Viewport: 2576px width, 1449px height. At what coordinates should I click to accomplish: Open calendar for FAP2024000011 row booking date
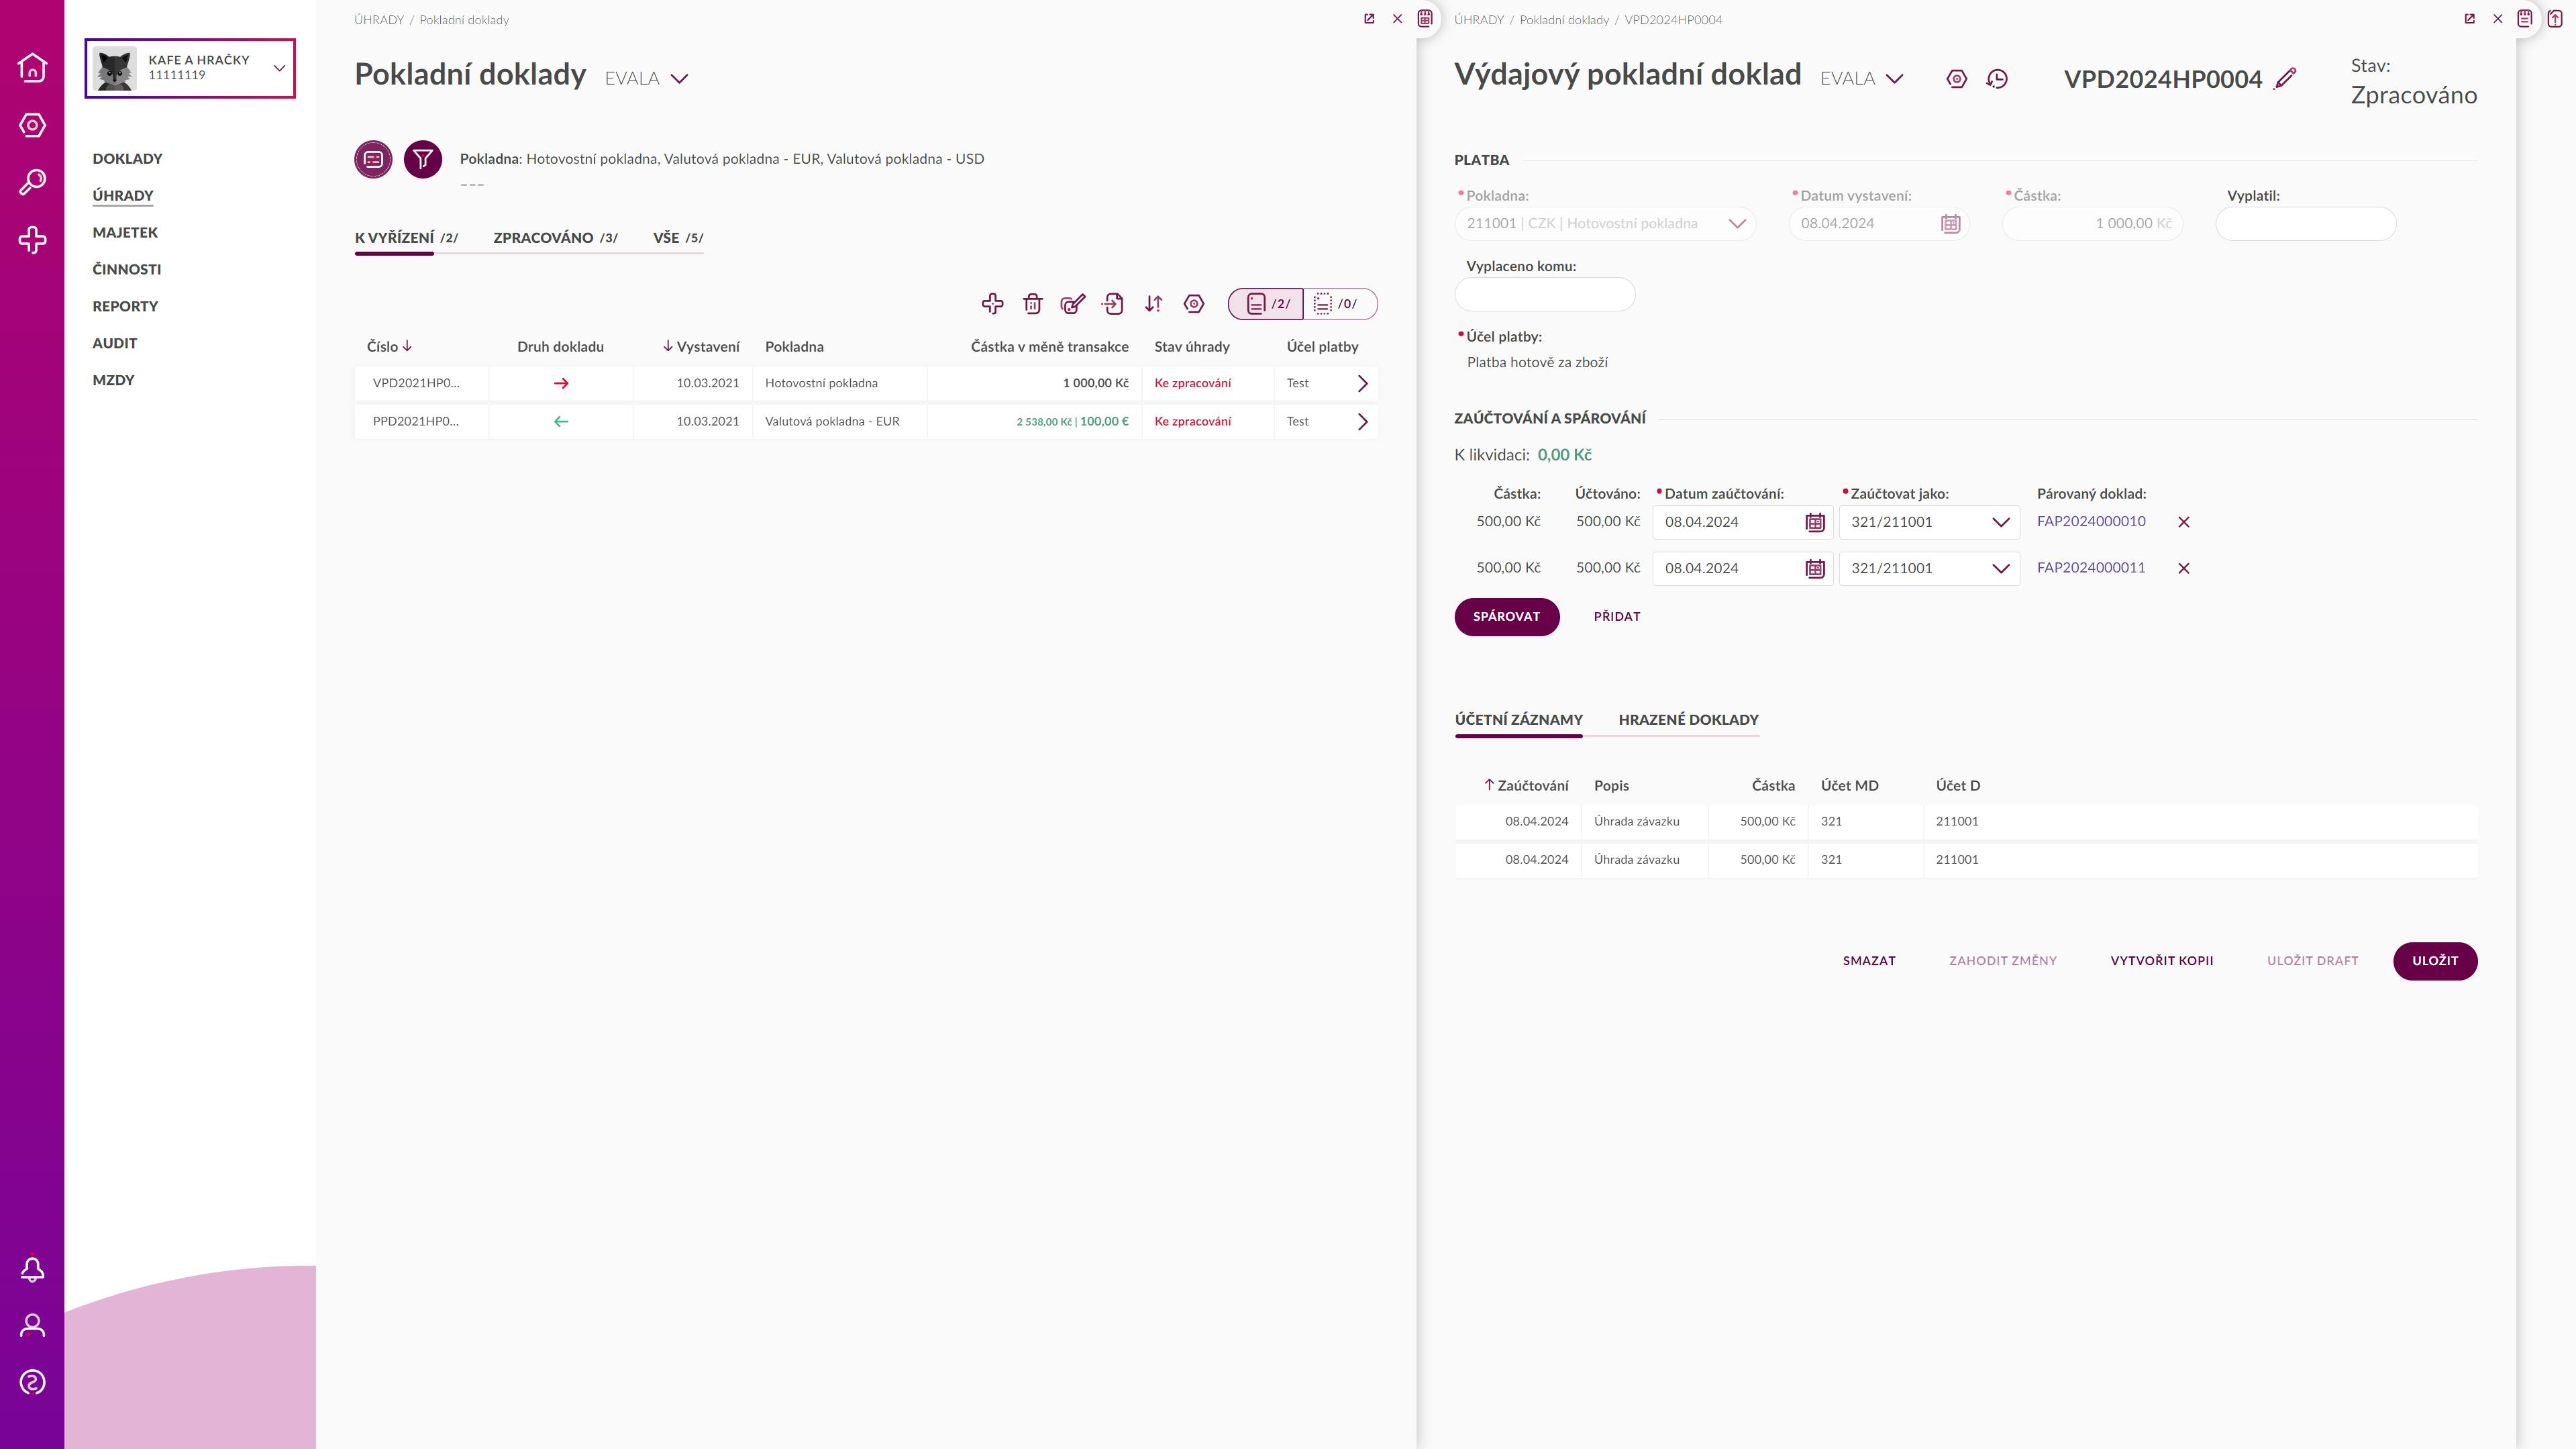pyautogui.click(x=1815, y=569)
